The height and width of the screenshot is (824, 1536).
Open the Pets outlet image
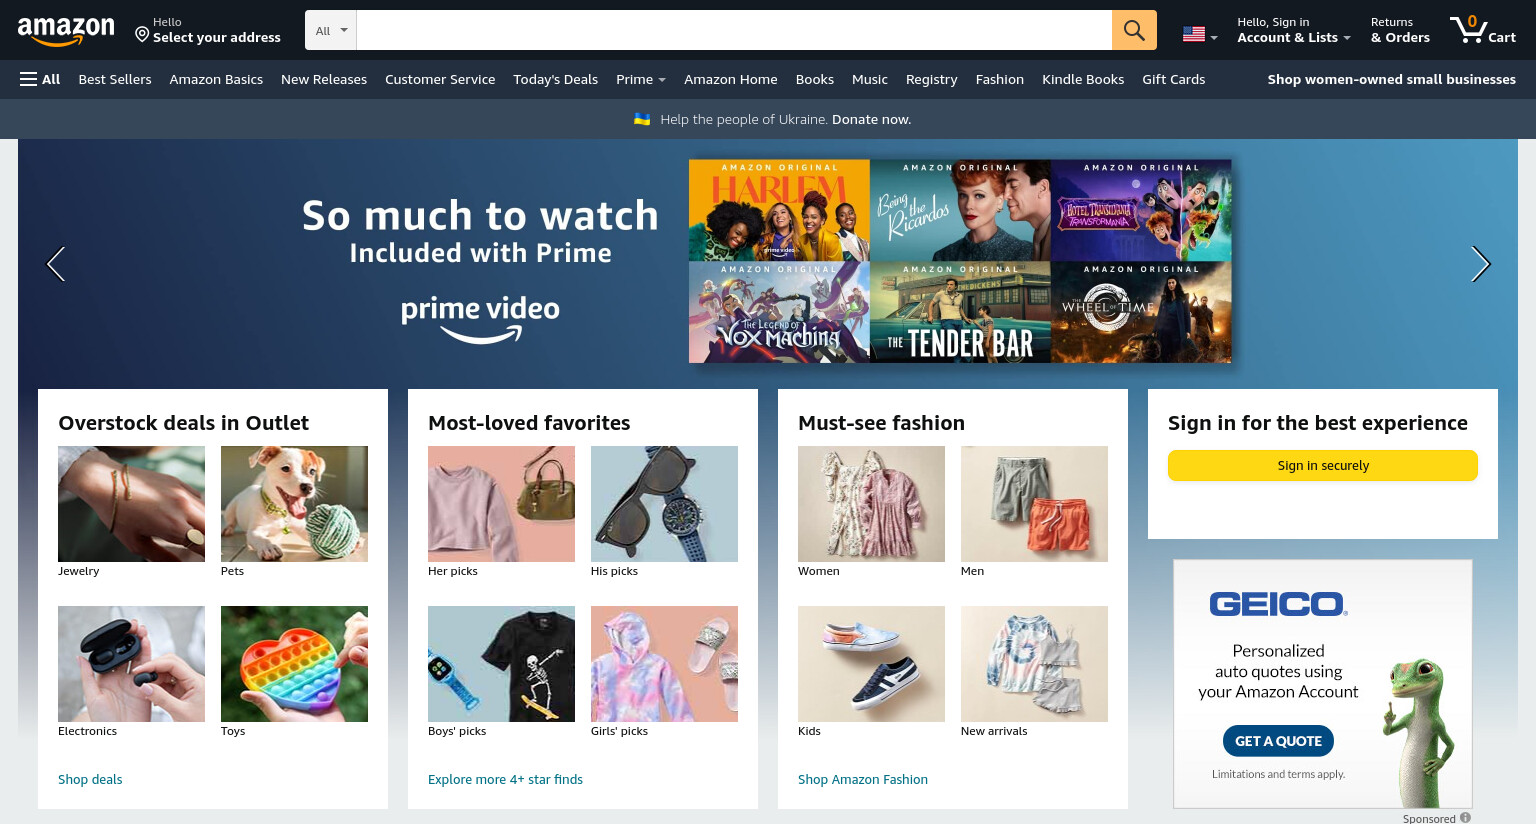(294, 504)
